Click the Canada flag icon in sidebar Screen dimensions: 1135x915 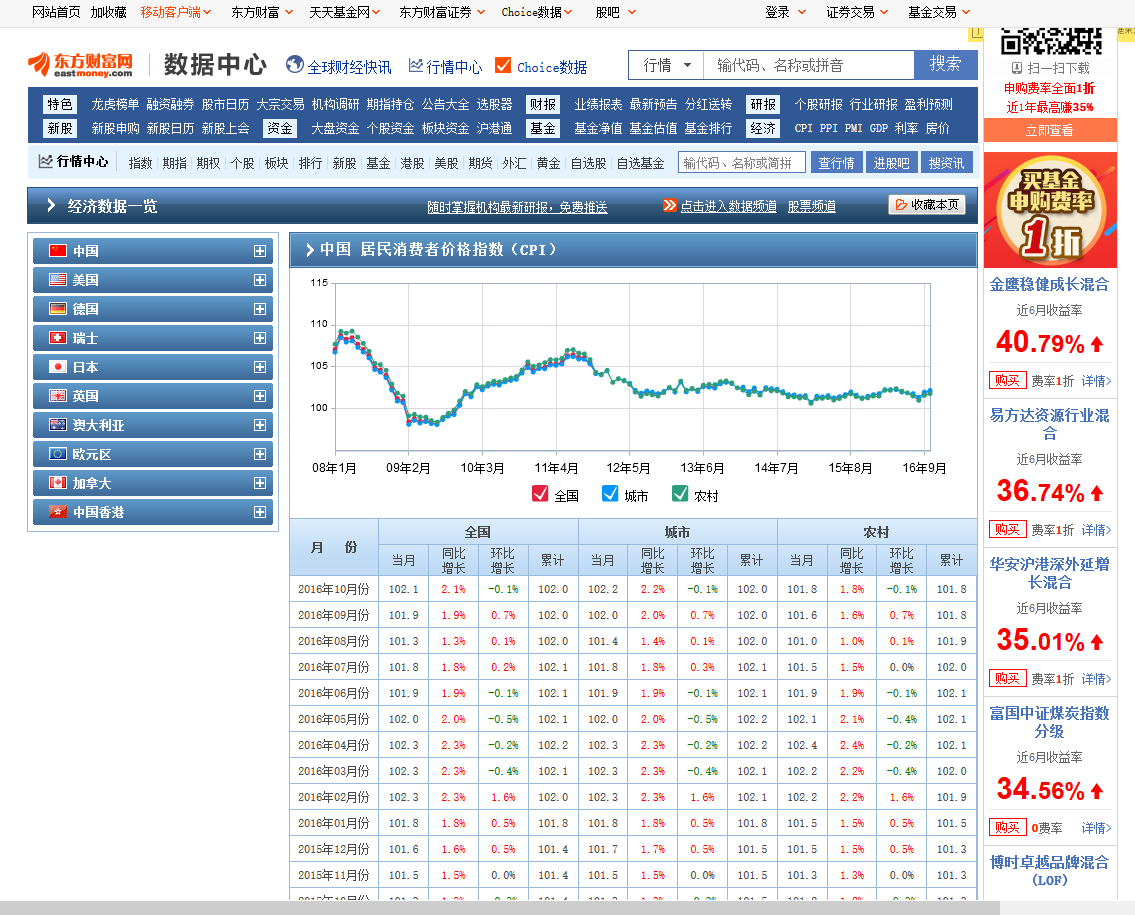[x=58, y=483]
